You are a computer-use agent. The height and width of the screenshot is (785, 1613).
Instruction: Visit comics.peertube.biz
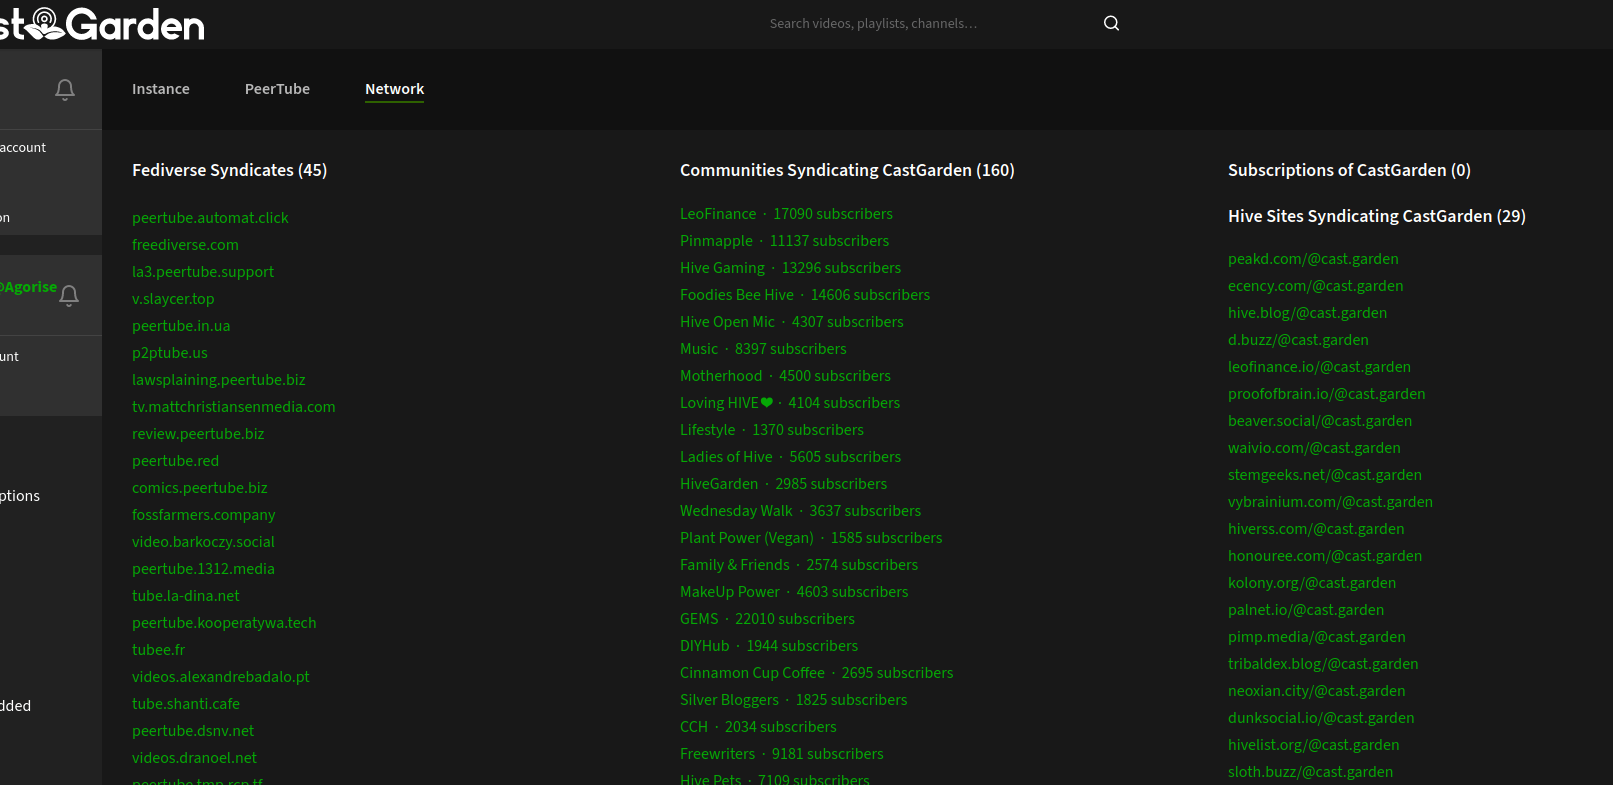point(200,488)
